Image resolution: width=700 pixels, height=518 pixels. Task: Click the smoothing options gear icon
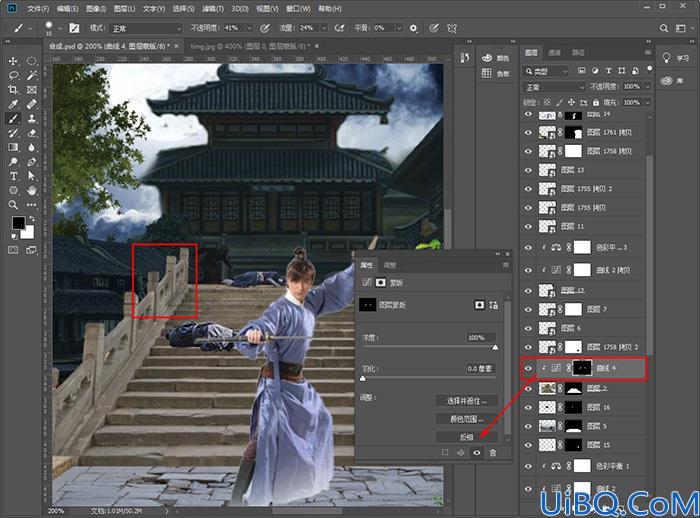(413, 28)
